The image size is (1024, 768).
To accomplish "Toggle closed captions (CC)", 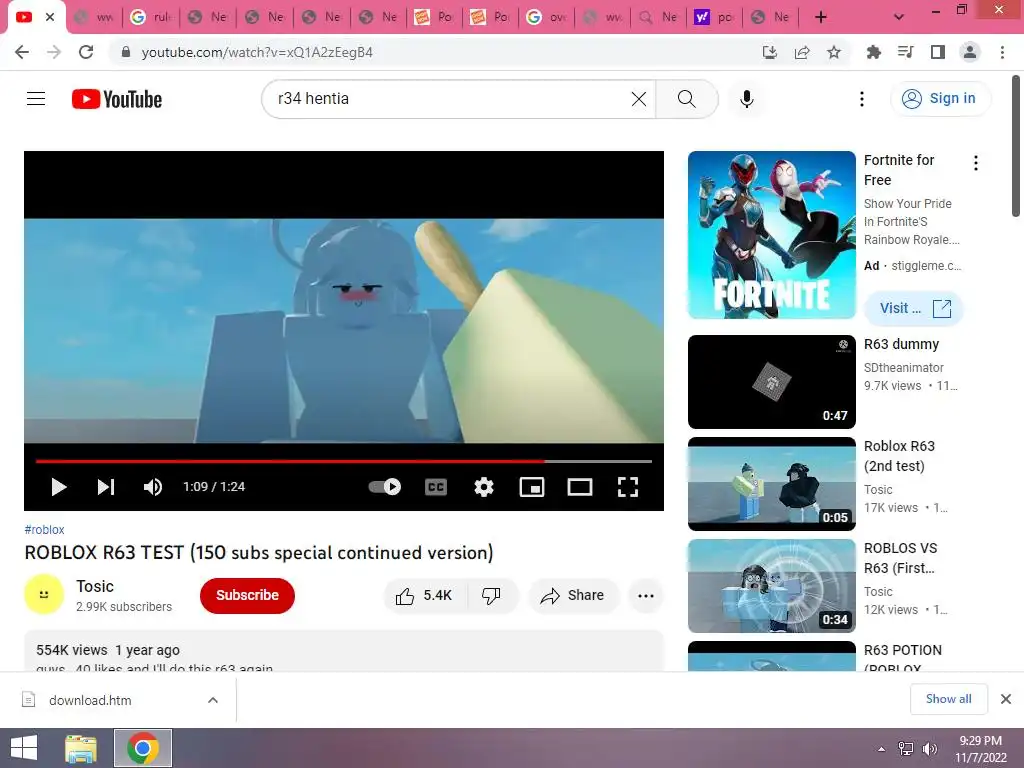I will (436, 487).
